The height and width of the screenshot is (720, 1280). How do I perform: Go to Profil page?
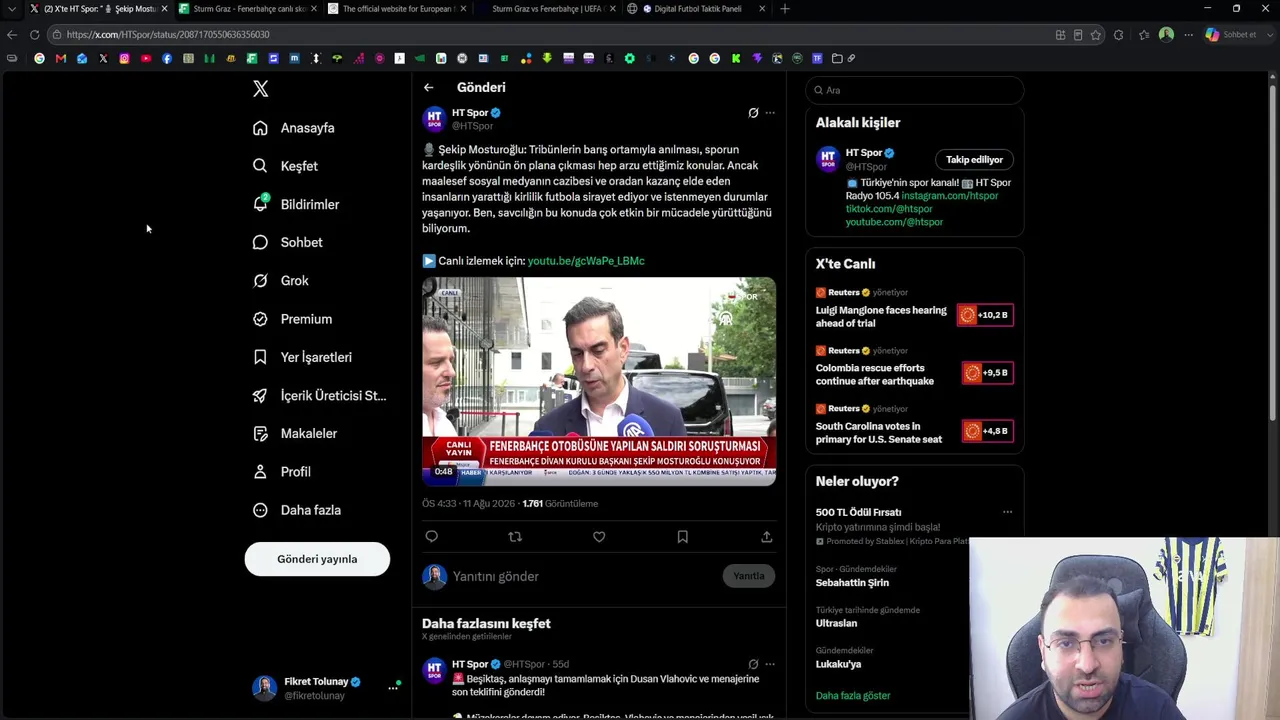click(x=281, y=472)
